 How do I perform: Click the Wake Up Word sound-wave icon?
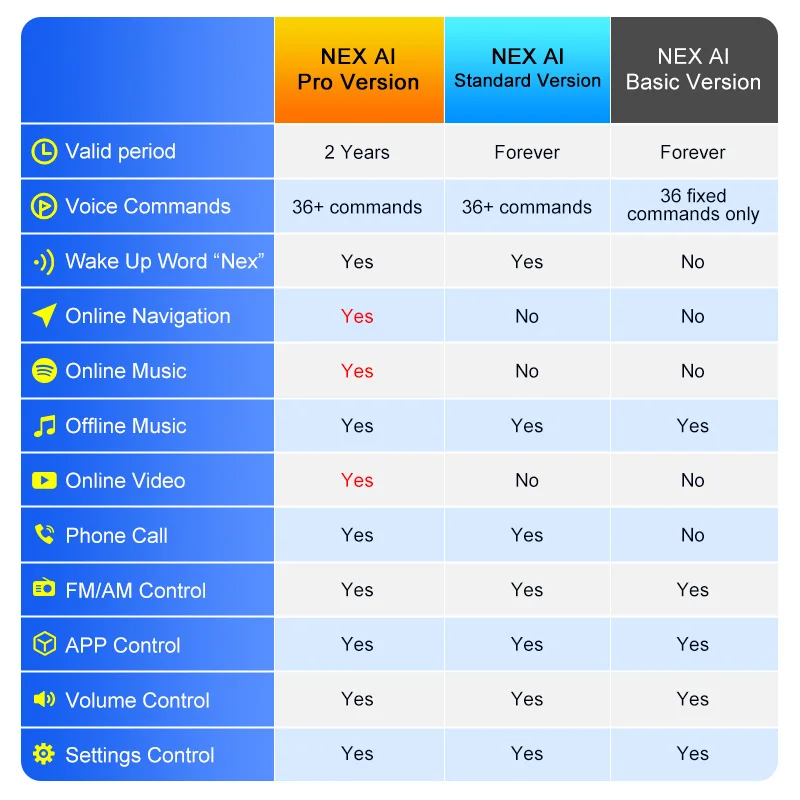(44, 262)
